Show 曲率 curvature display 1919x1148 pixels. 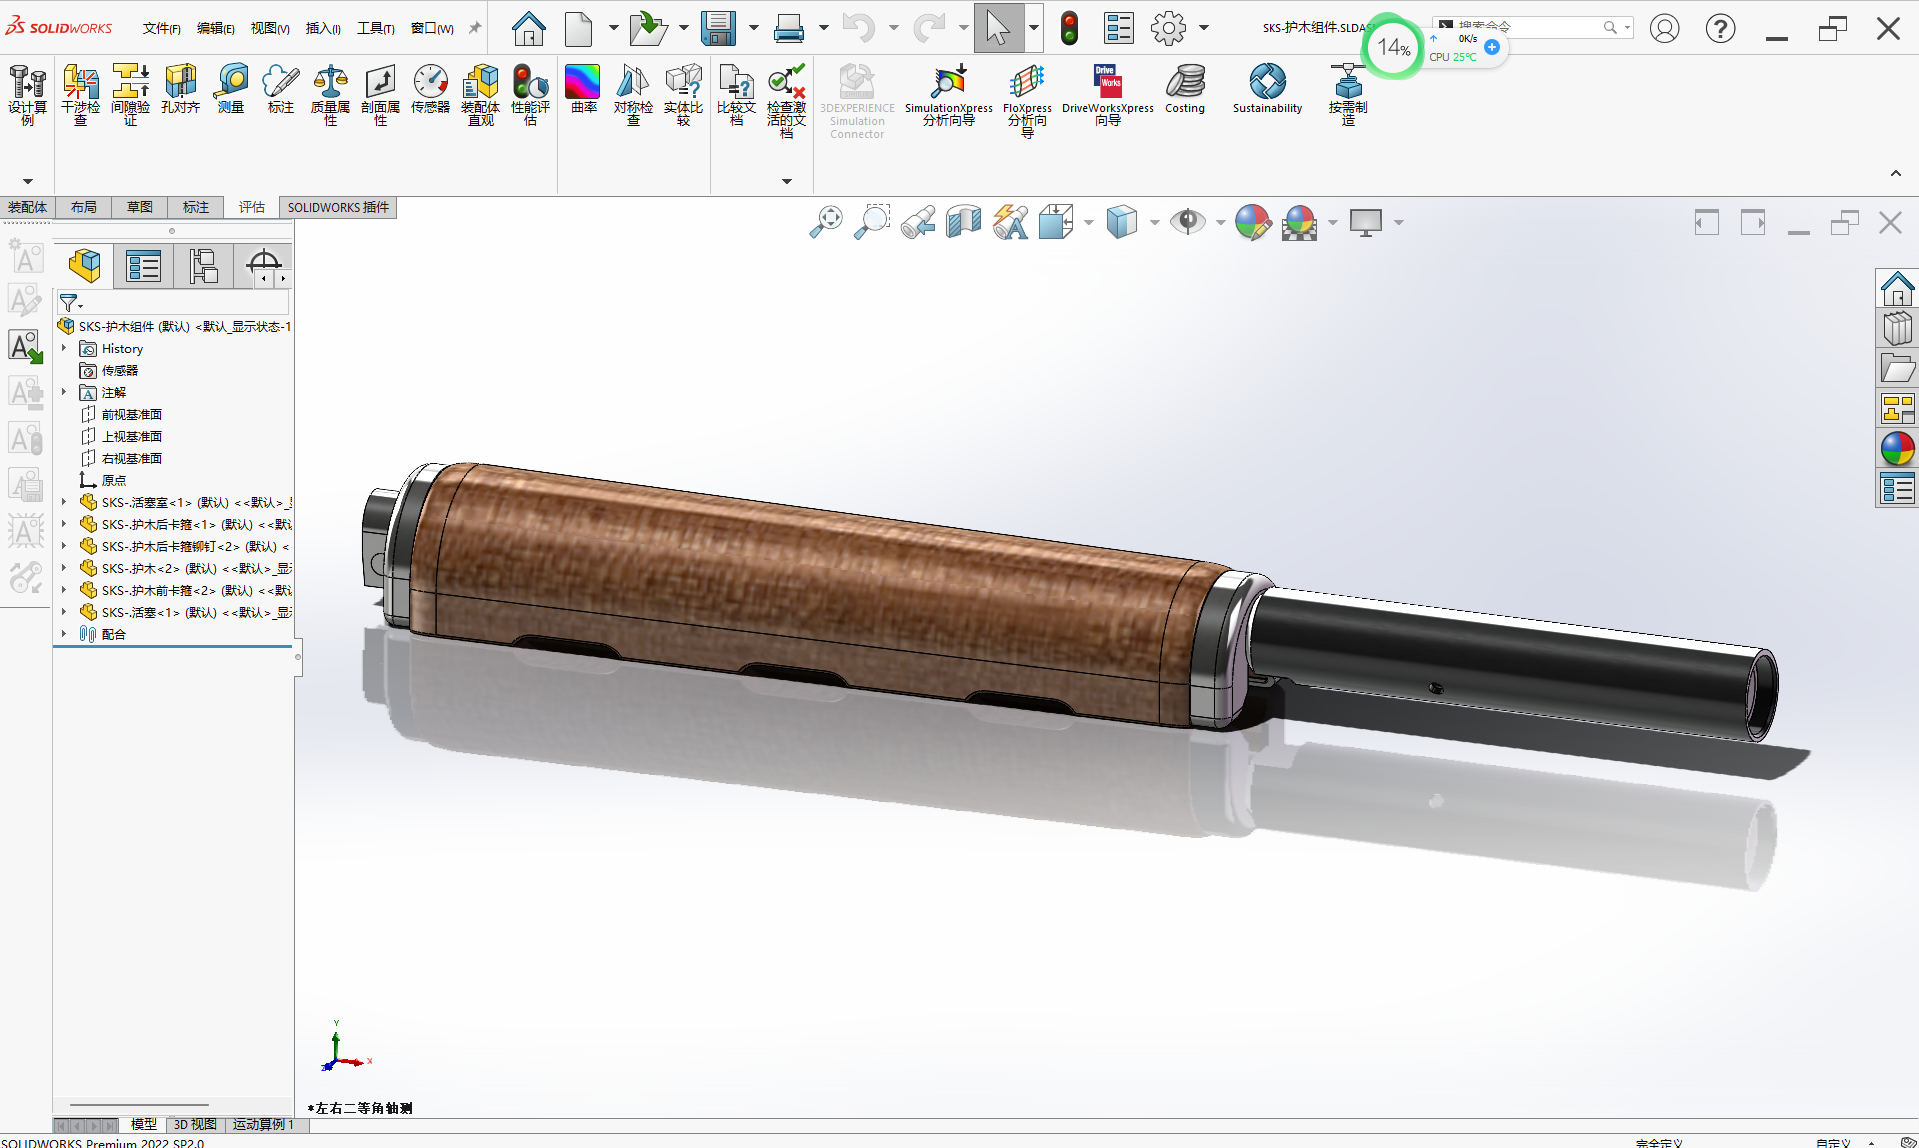pyautogui.click(x=583, y=89)
